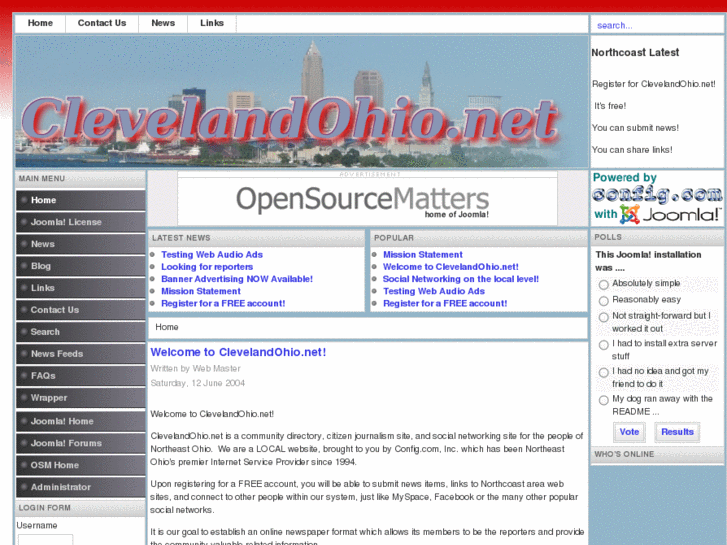The image size is (727, 545).
Task: Select My dog ran away with the README
Action: (604, 400)
